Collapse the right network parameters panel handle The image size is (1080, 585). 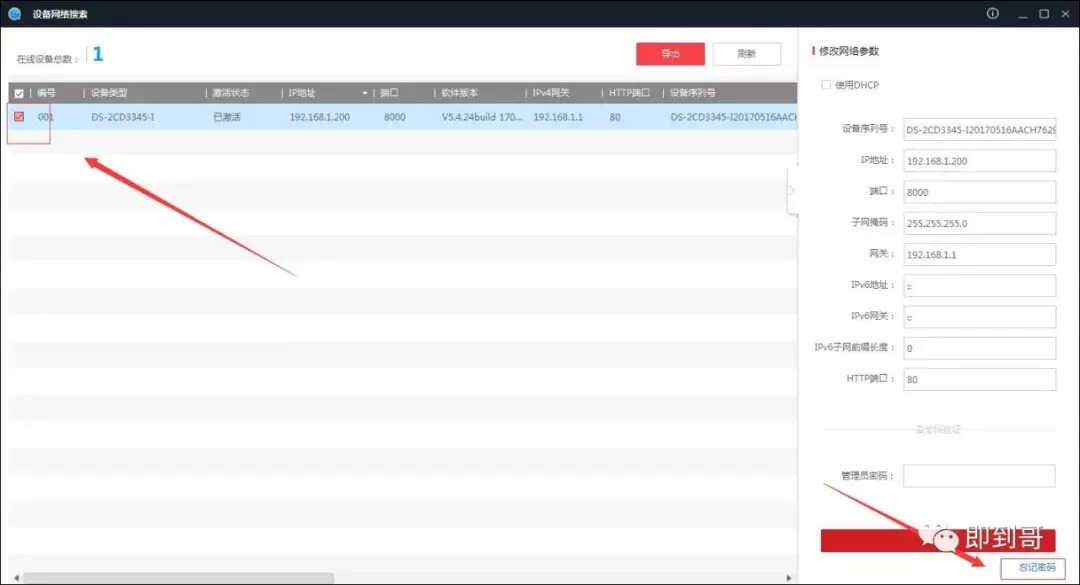coord(792,190)
